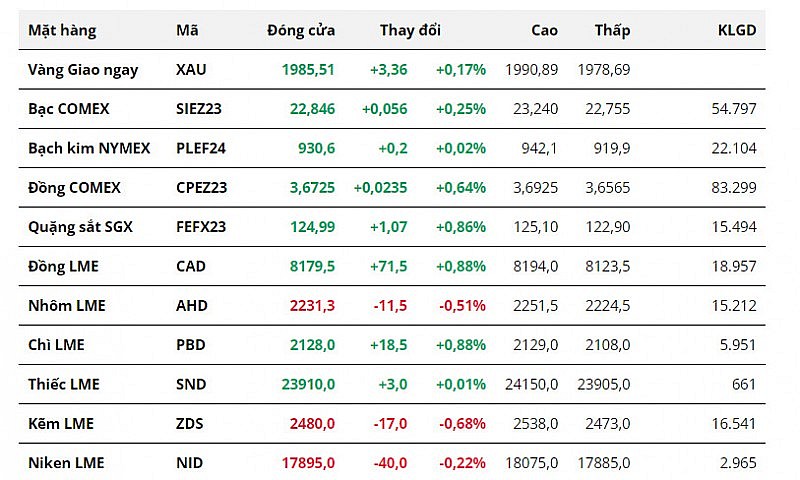Click Bạch kim NYMEX commodity name

pyautogui.click(x=89, y=148)
